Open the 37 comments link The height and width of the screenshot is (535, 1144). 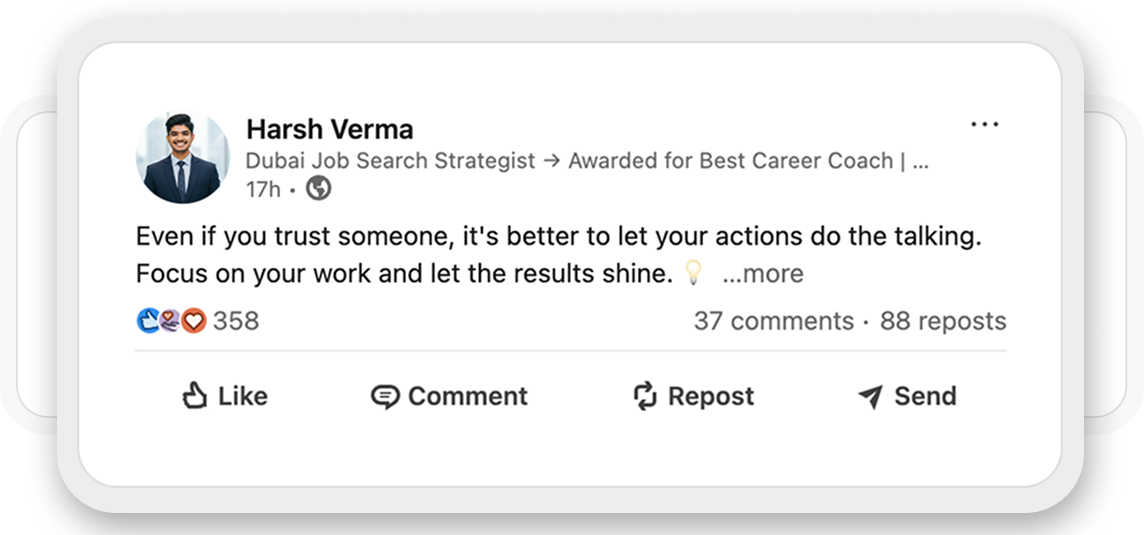pyautogui.click(x=773, y=321)
